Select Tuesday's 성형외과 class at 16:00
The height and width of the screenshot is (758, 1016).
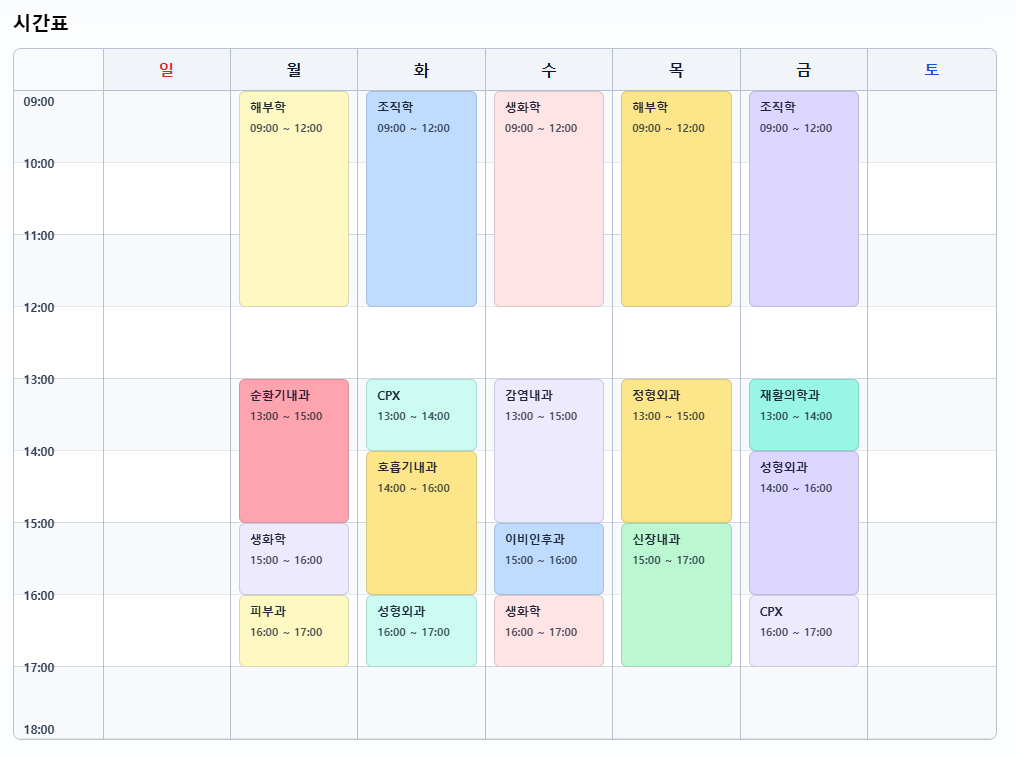(421, 631)
